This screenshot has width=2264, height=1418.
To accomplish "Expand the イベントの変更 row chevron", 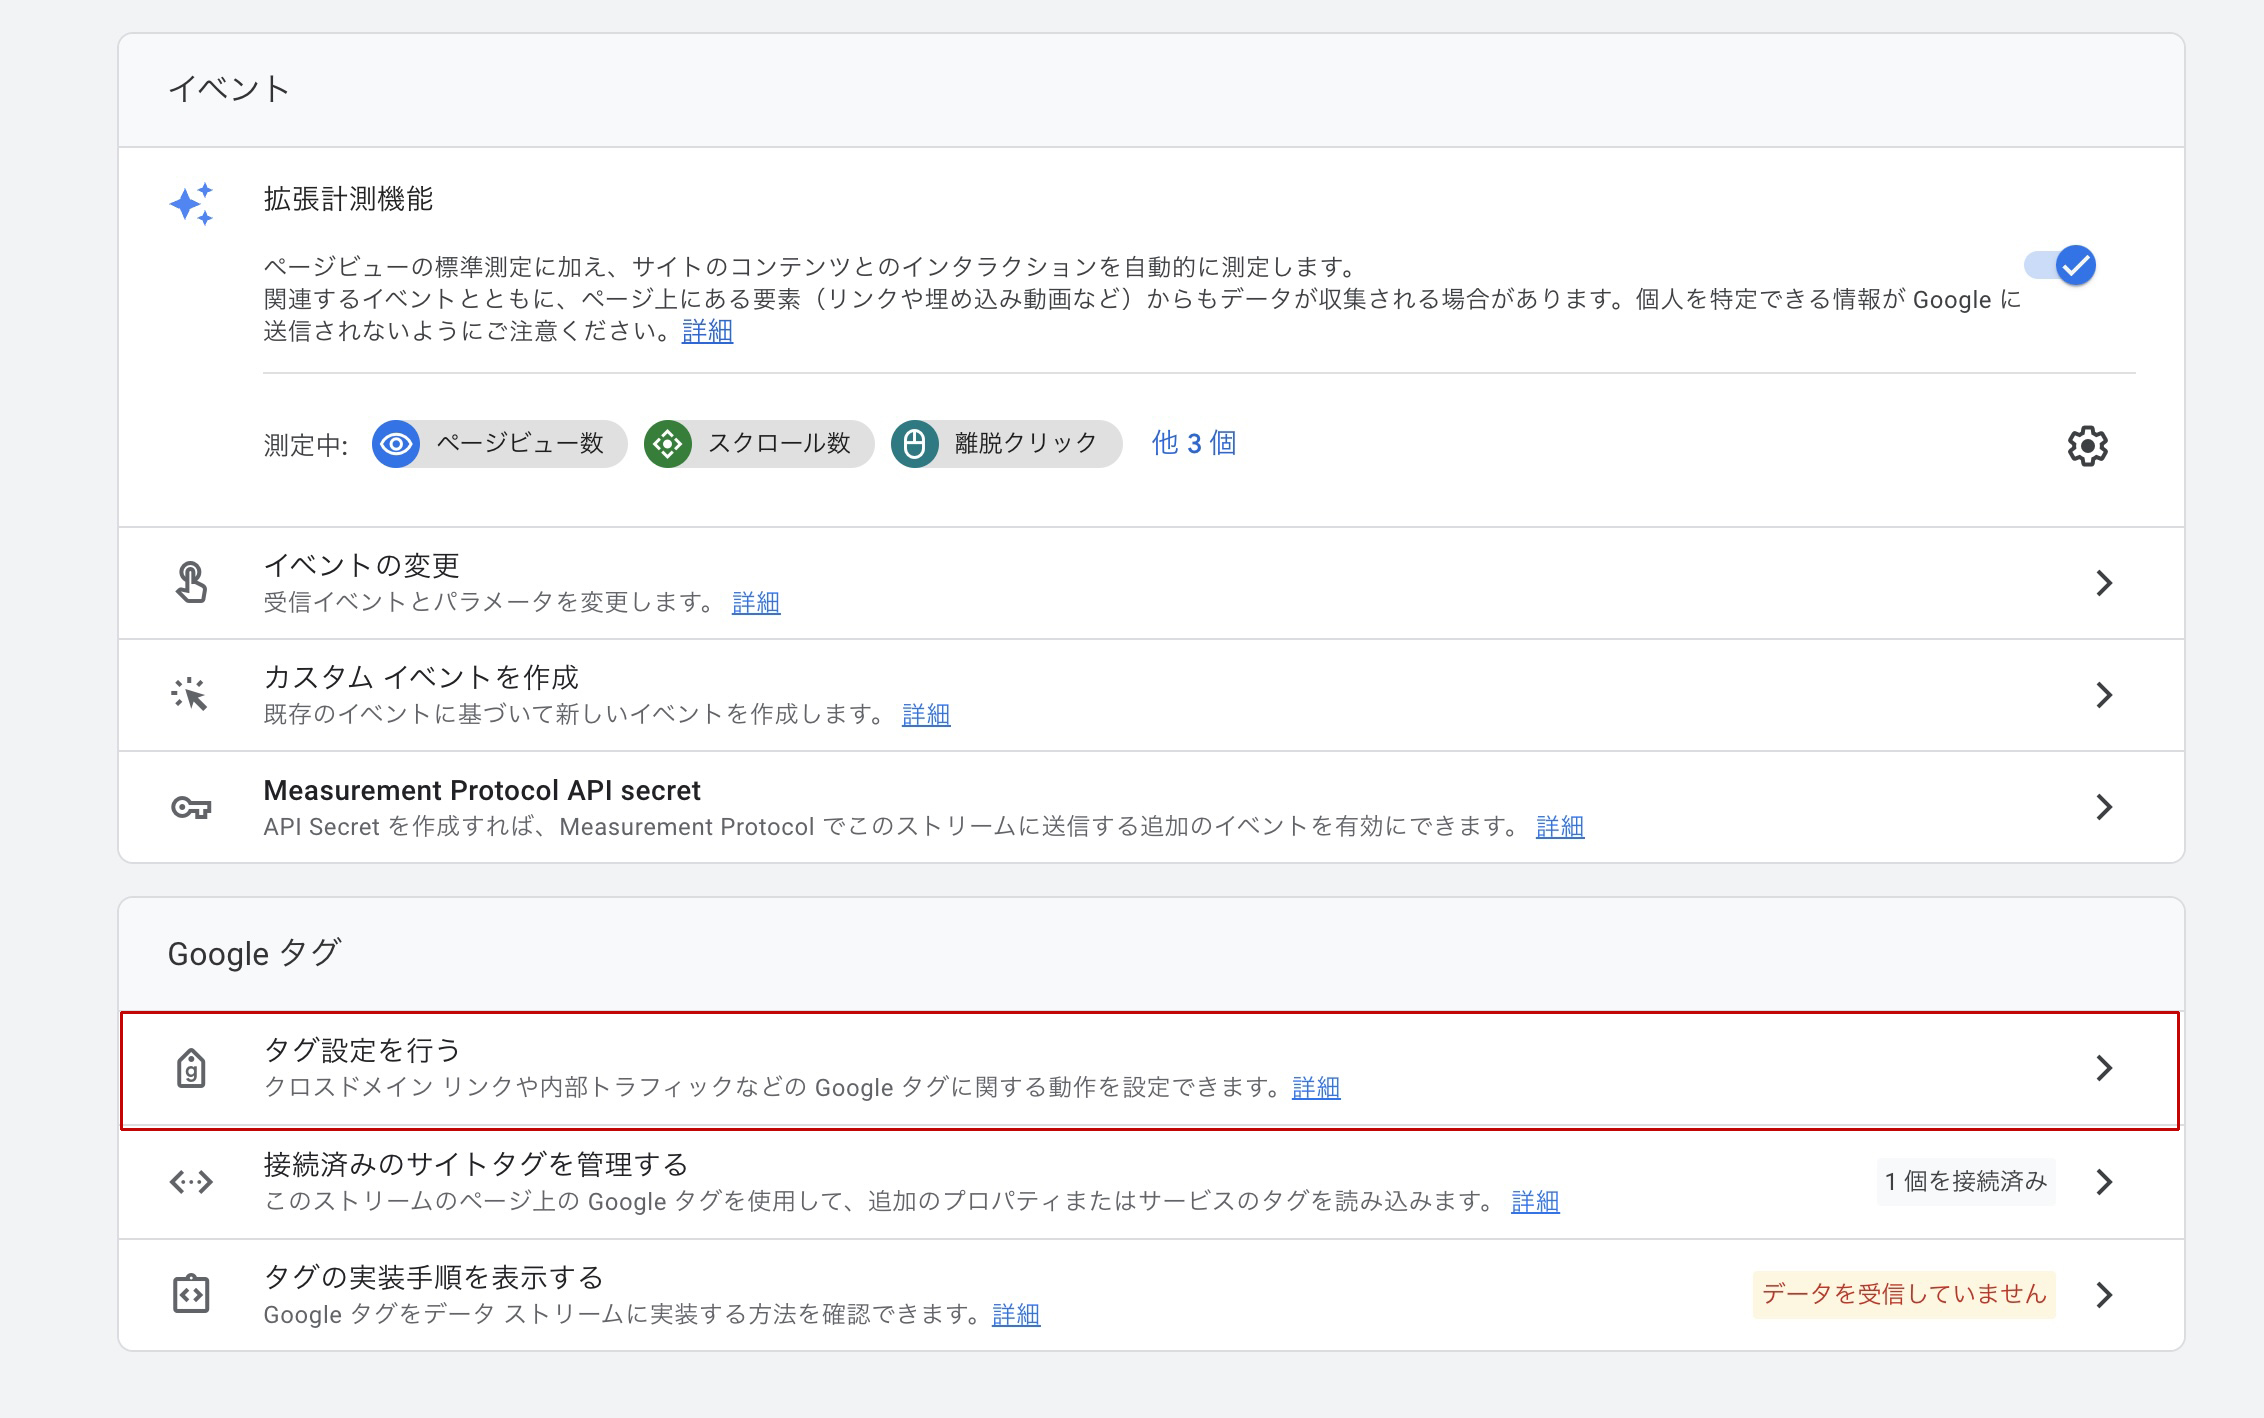I will [2104, 583].
